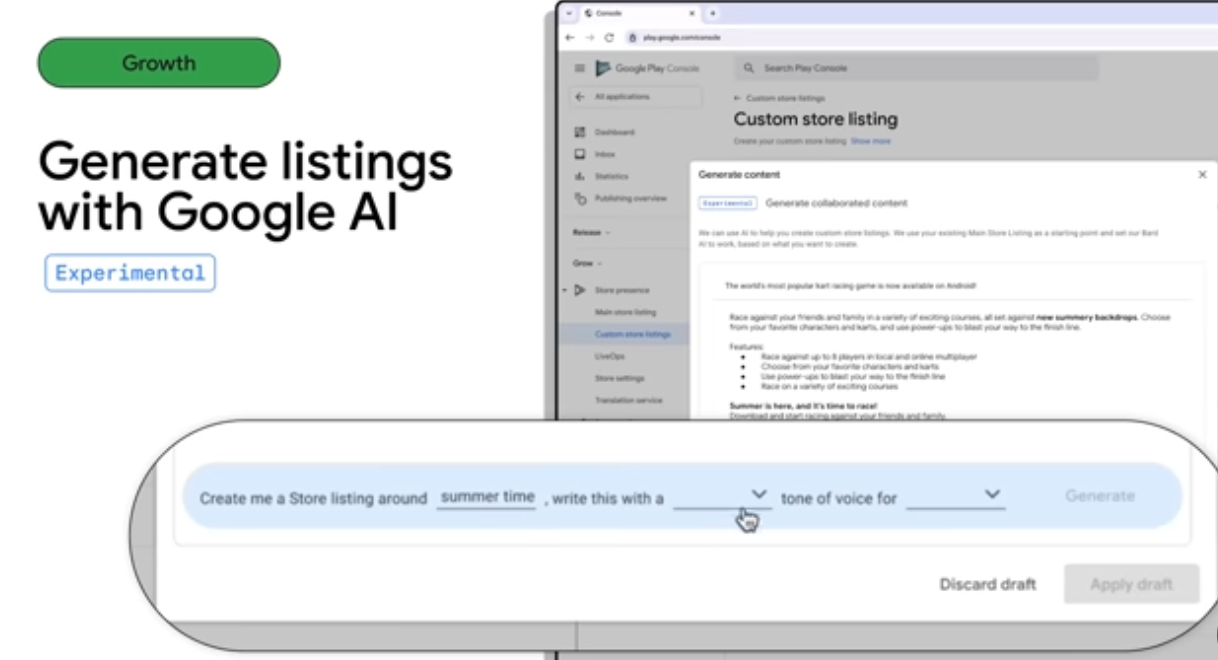1218x660 pixels.
Task: Open Store settings in the sidebar
Action: point(619,378)
